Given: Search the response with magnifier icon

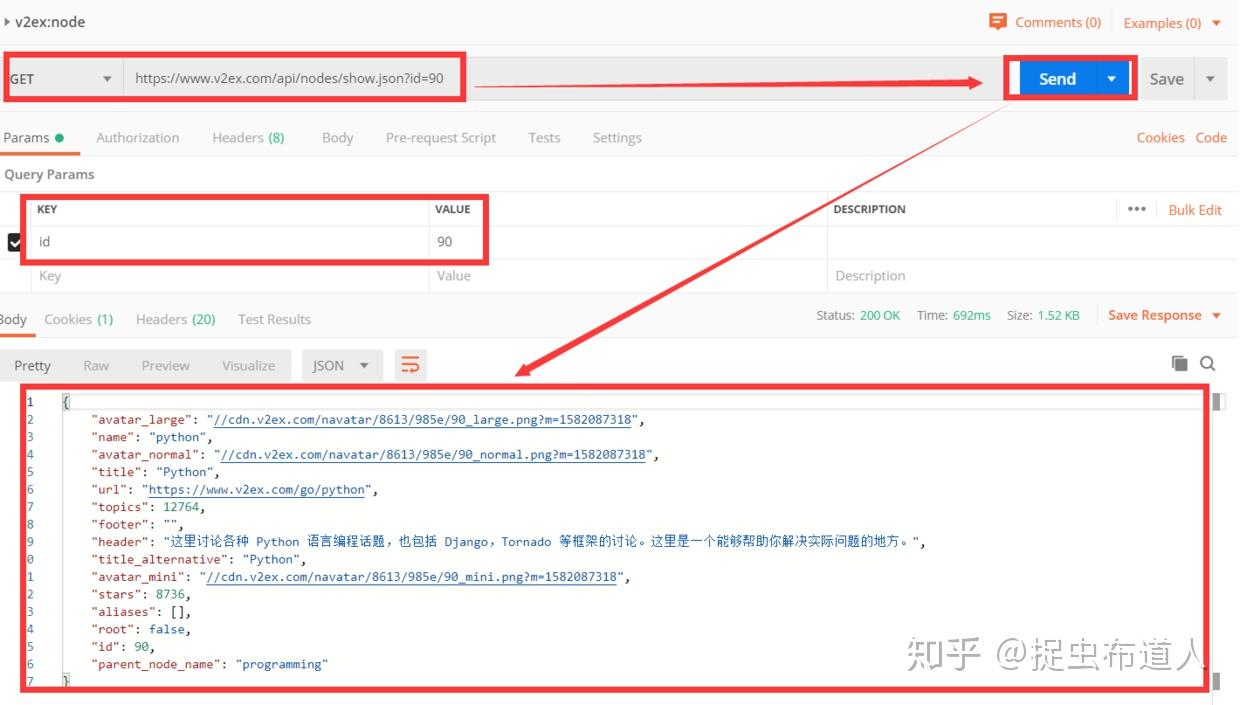Looking at the screenshot, I should [1208, 363].
